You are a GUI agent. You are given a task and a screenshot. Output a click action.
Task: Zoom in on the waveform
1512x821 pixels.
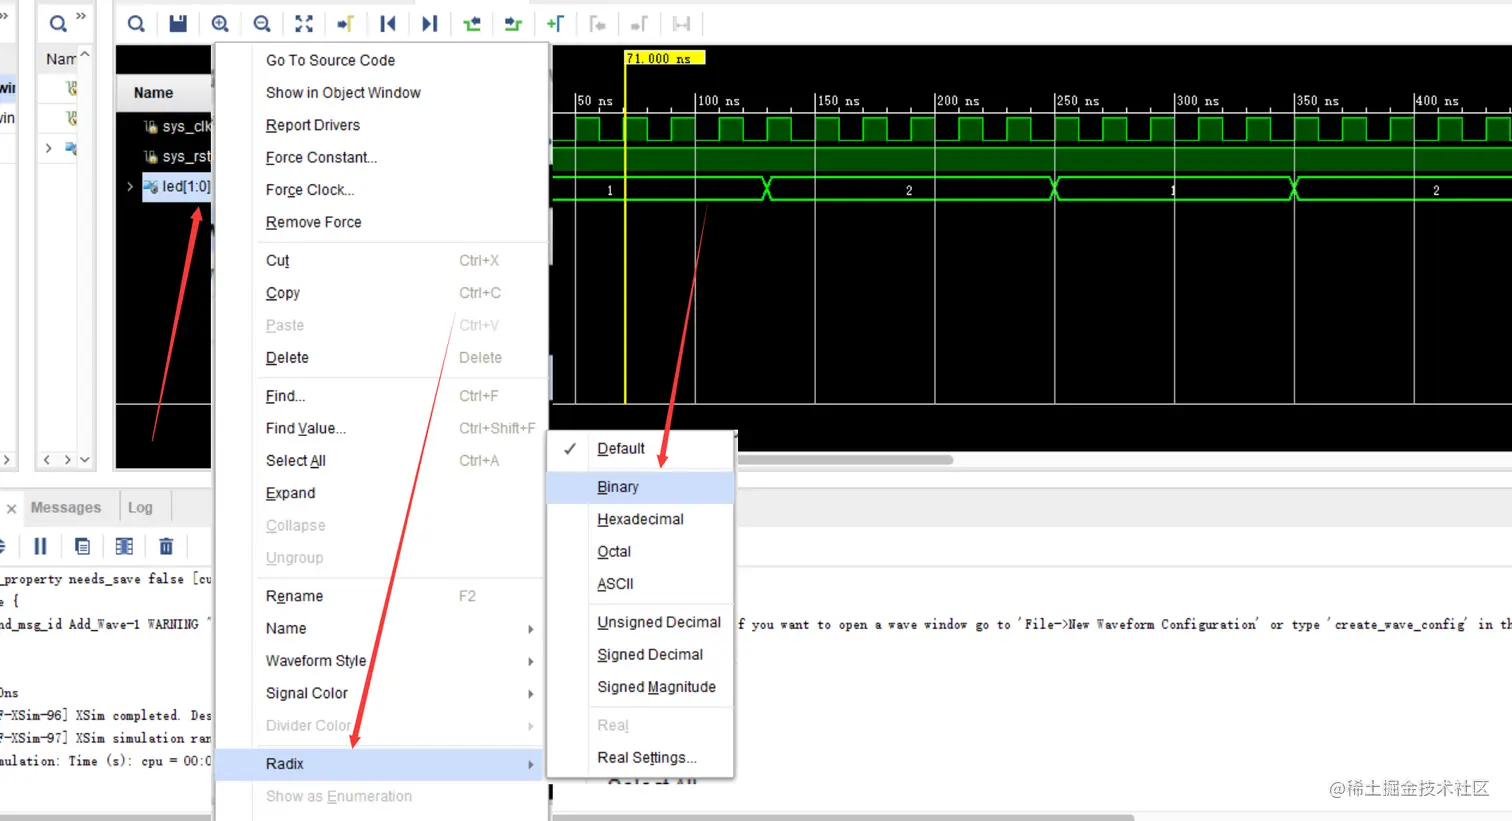[220, 24]
